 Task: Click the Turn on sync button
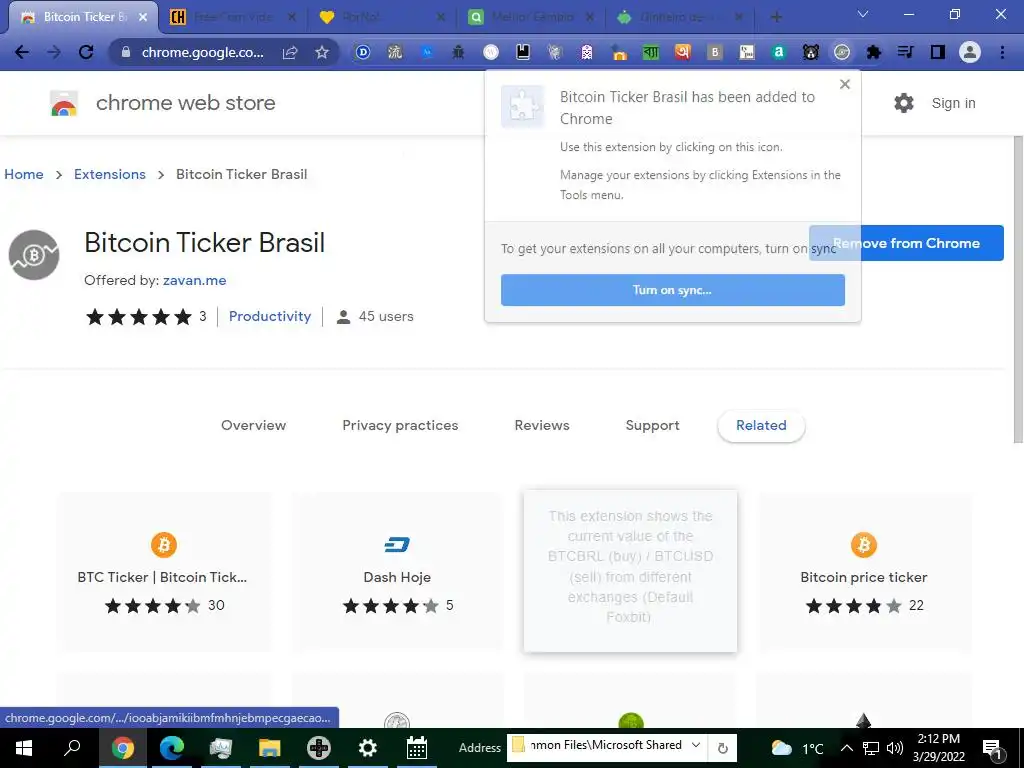[x=673, y=290]
